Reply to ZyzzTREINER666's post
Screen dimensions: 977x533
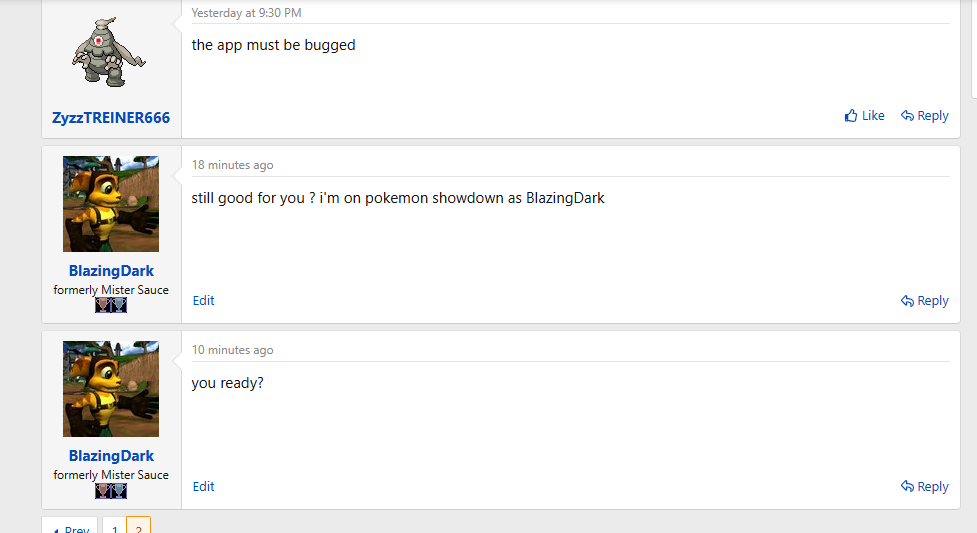click(924, 116)
